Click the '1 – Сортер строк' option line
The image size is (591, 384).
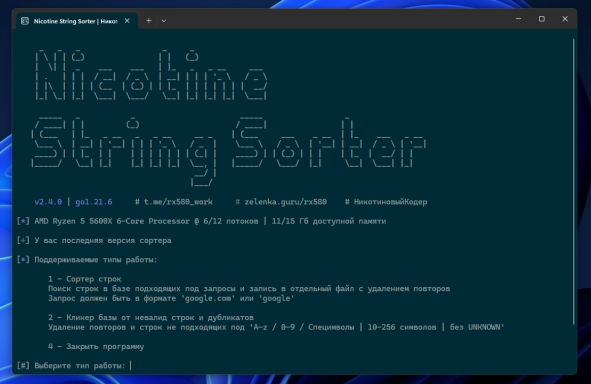[84, 279]
